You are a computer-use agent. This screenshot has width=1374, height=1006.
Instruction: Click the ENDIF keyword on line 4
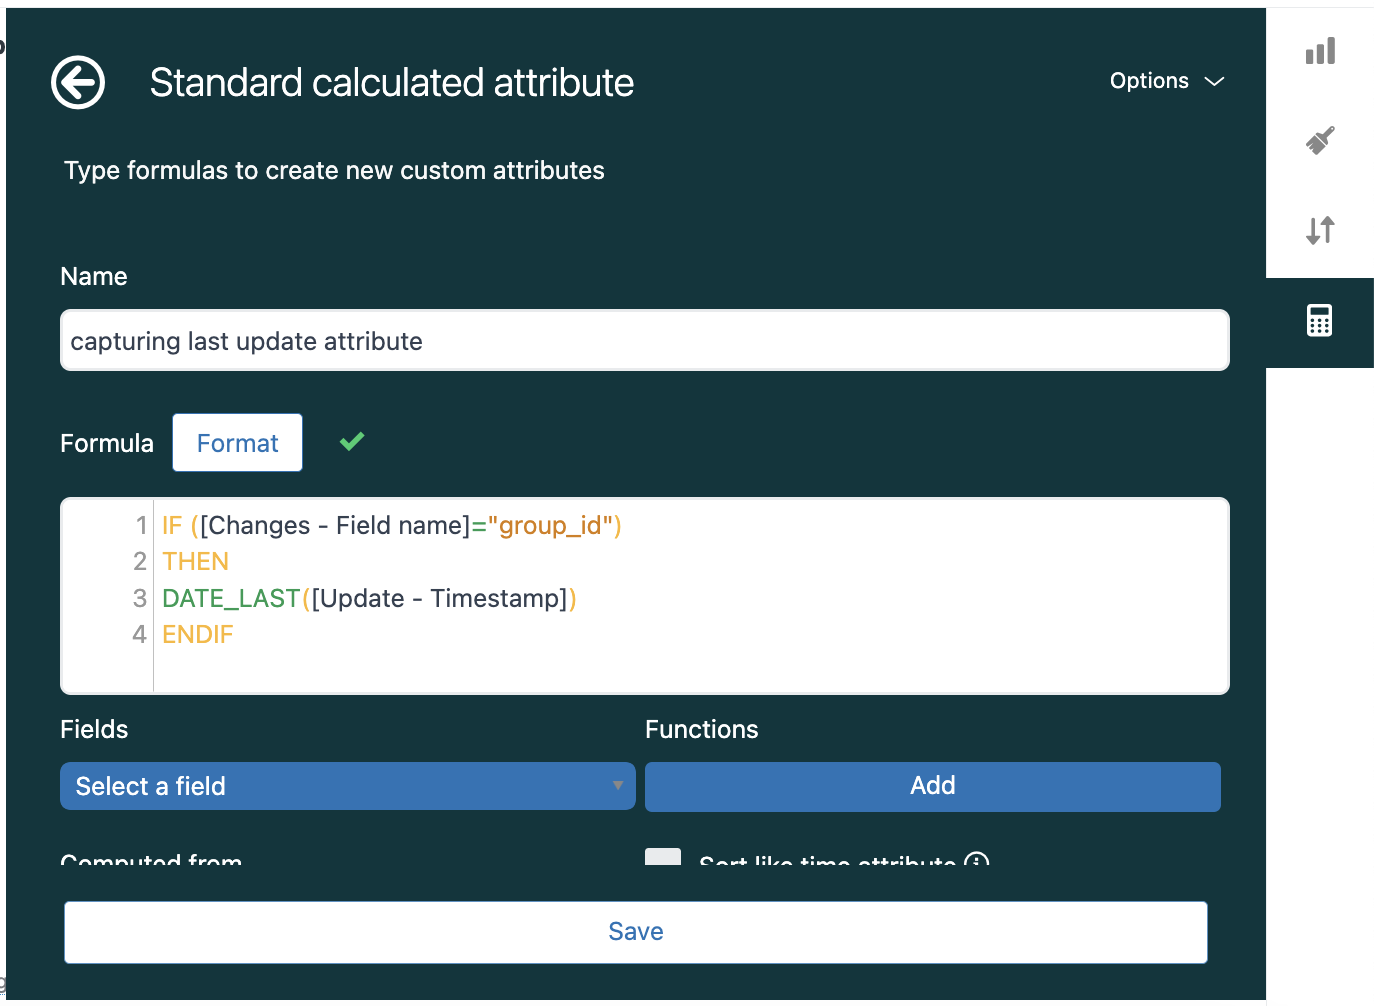pos(198,635)
